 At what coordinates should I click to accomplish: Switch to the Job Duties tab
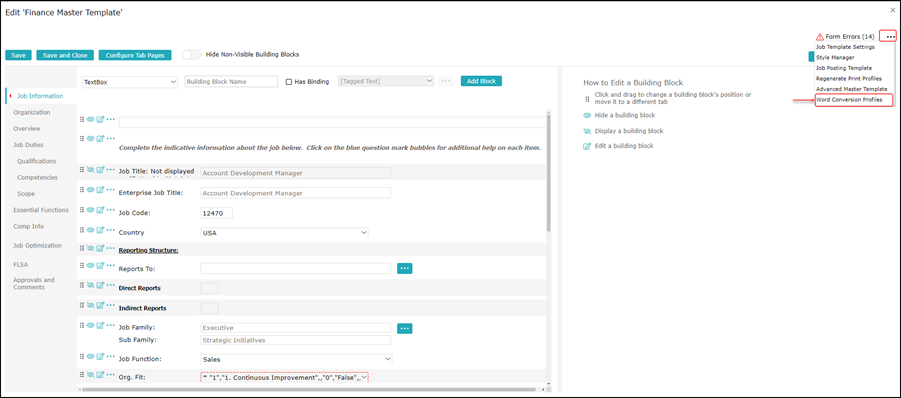[x=28, y=145]
